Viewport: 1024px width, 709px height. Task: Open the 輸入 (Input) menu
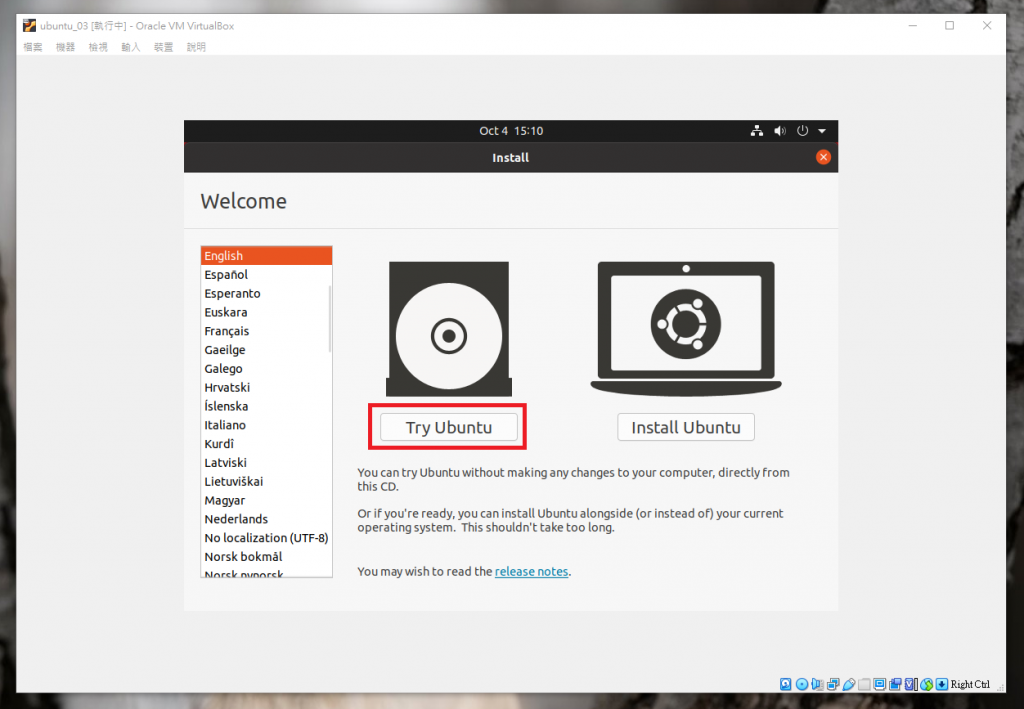131,47
